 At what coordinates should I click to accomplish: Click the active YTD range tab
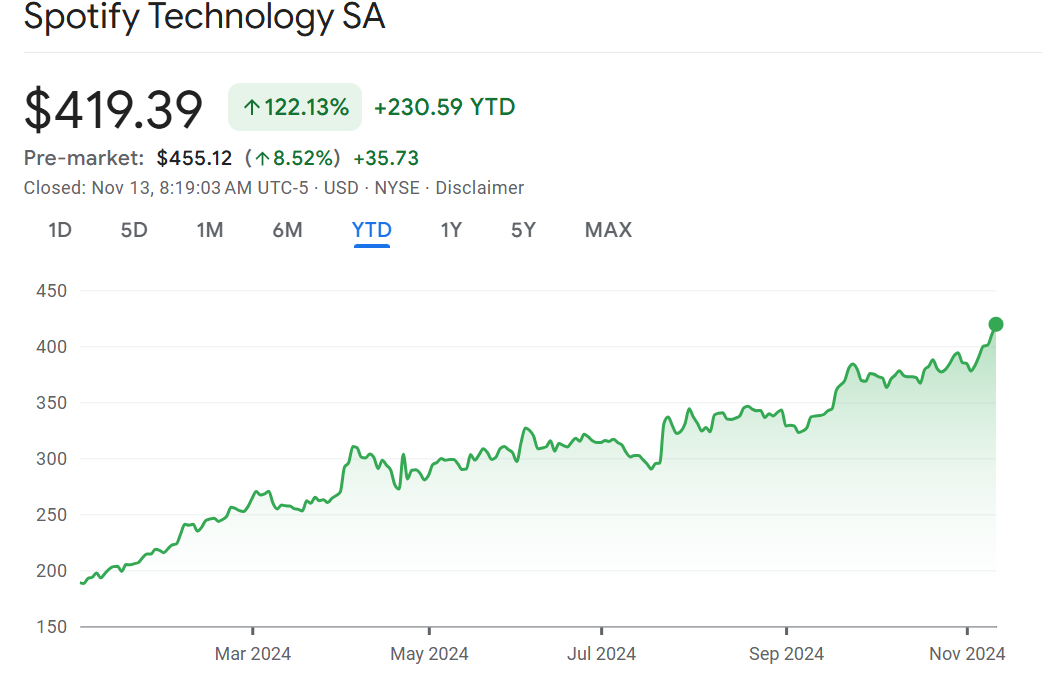tap(372, 230)
